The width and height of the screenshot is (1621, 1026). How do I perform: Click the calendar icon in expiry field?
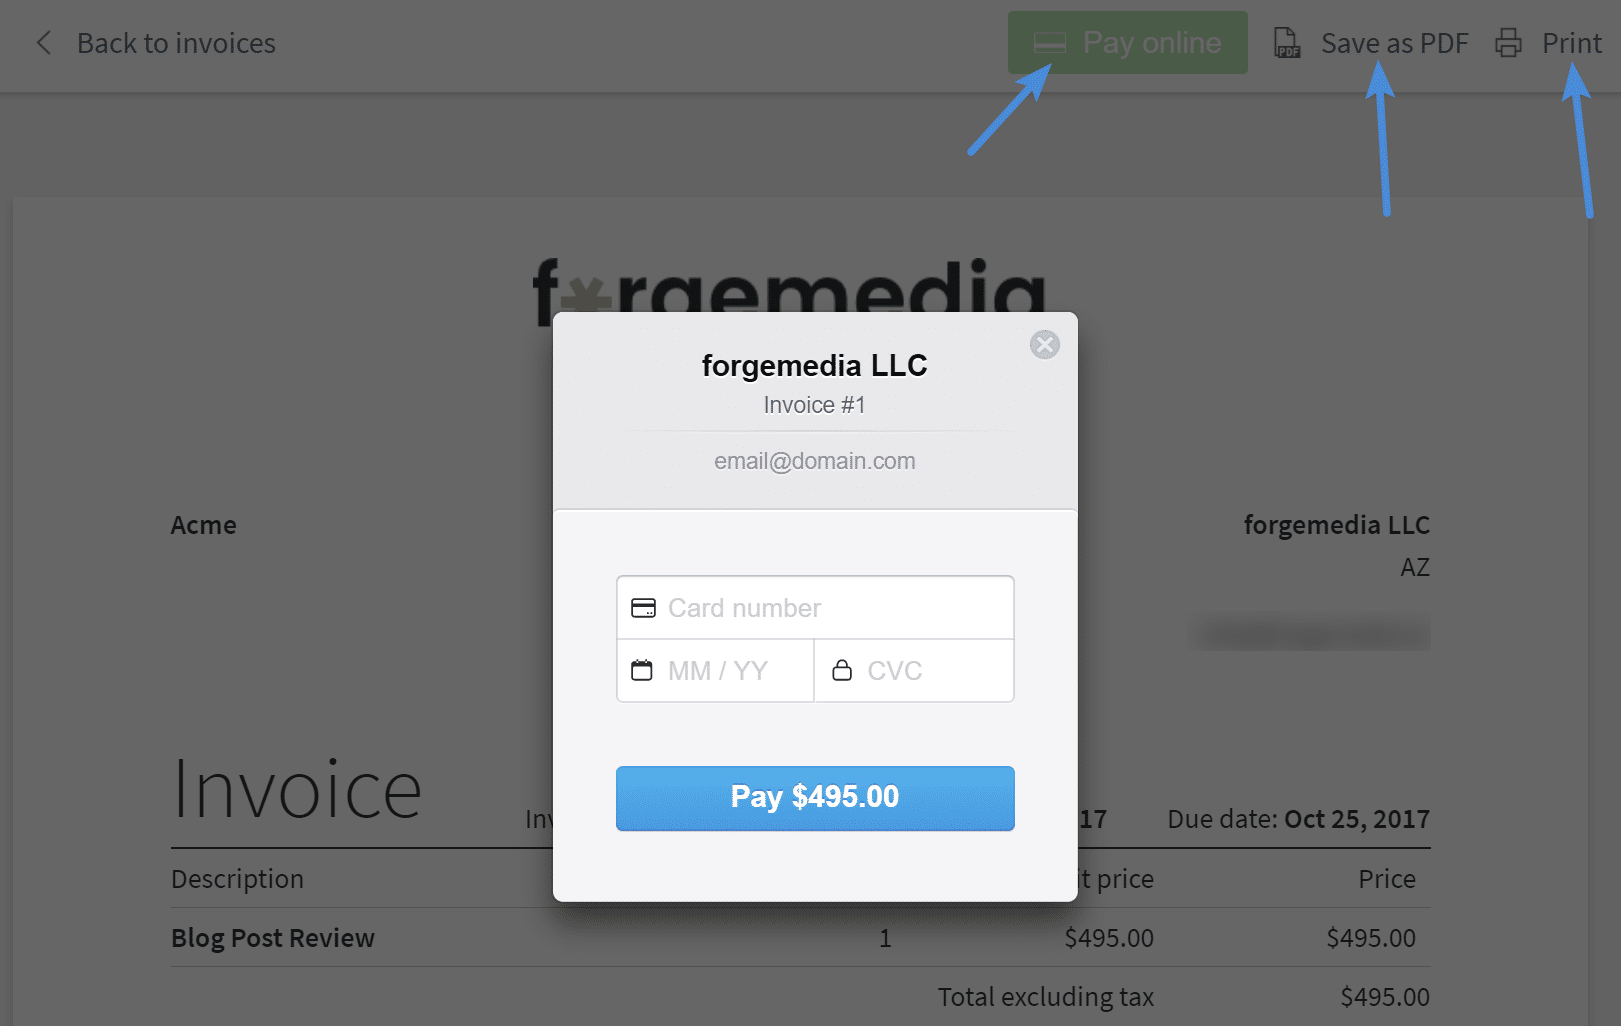(642, 670)
